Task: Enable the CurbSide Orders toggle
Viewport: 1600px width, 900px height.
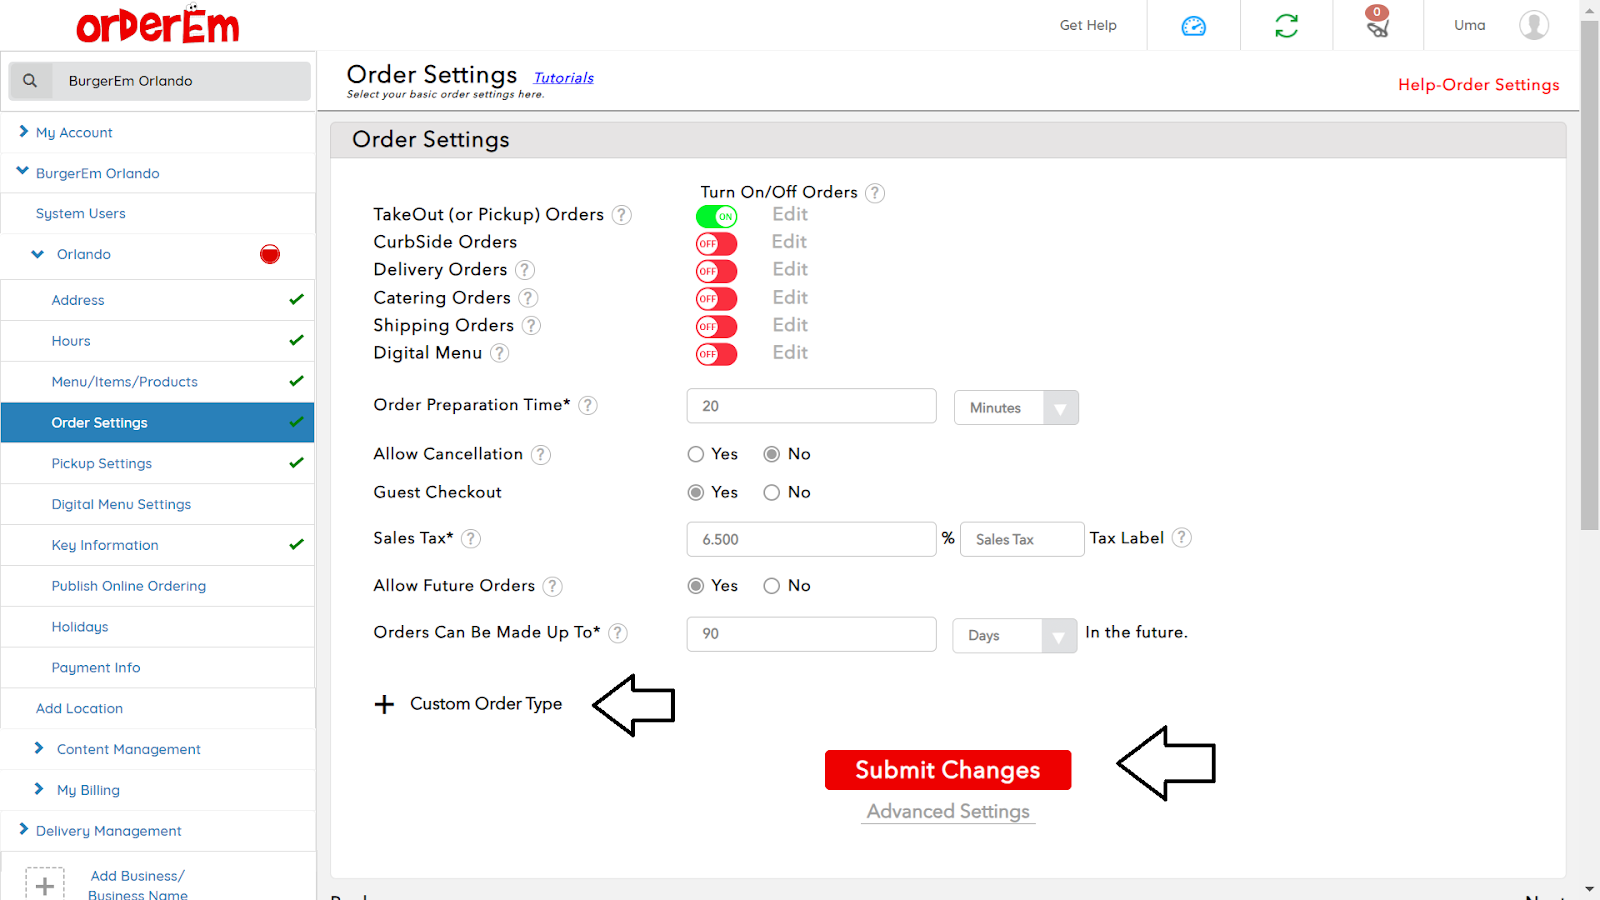Action: [x=716, y=244]
